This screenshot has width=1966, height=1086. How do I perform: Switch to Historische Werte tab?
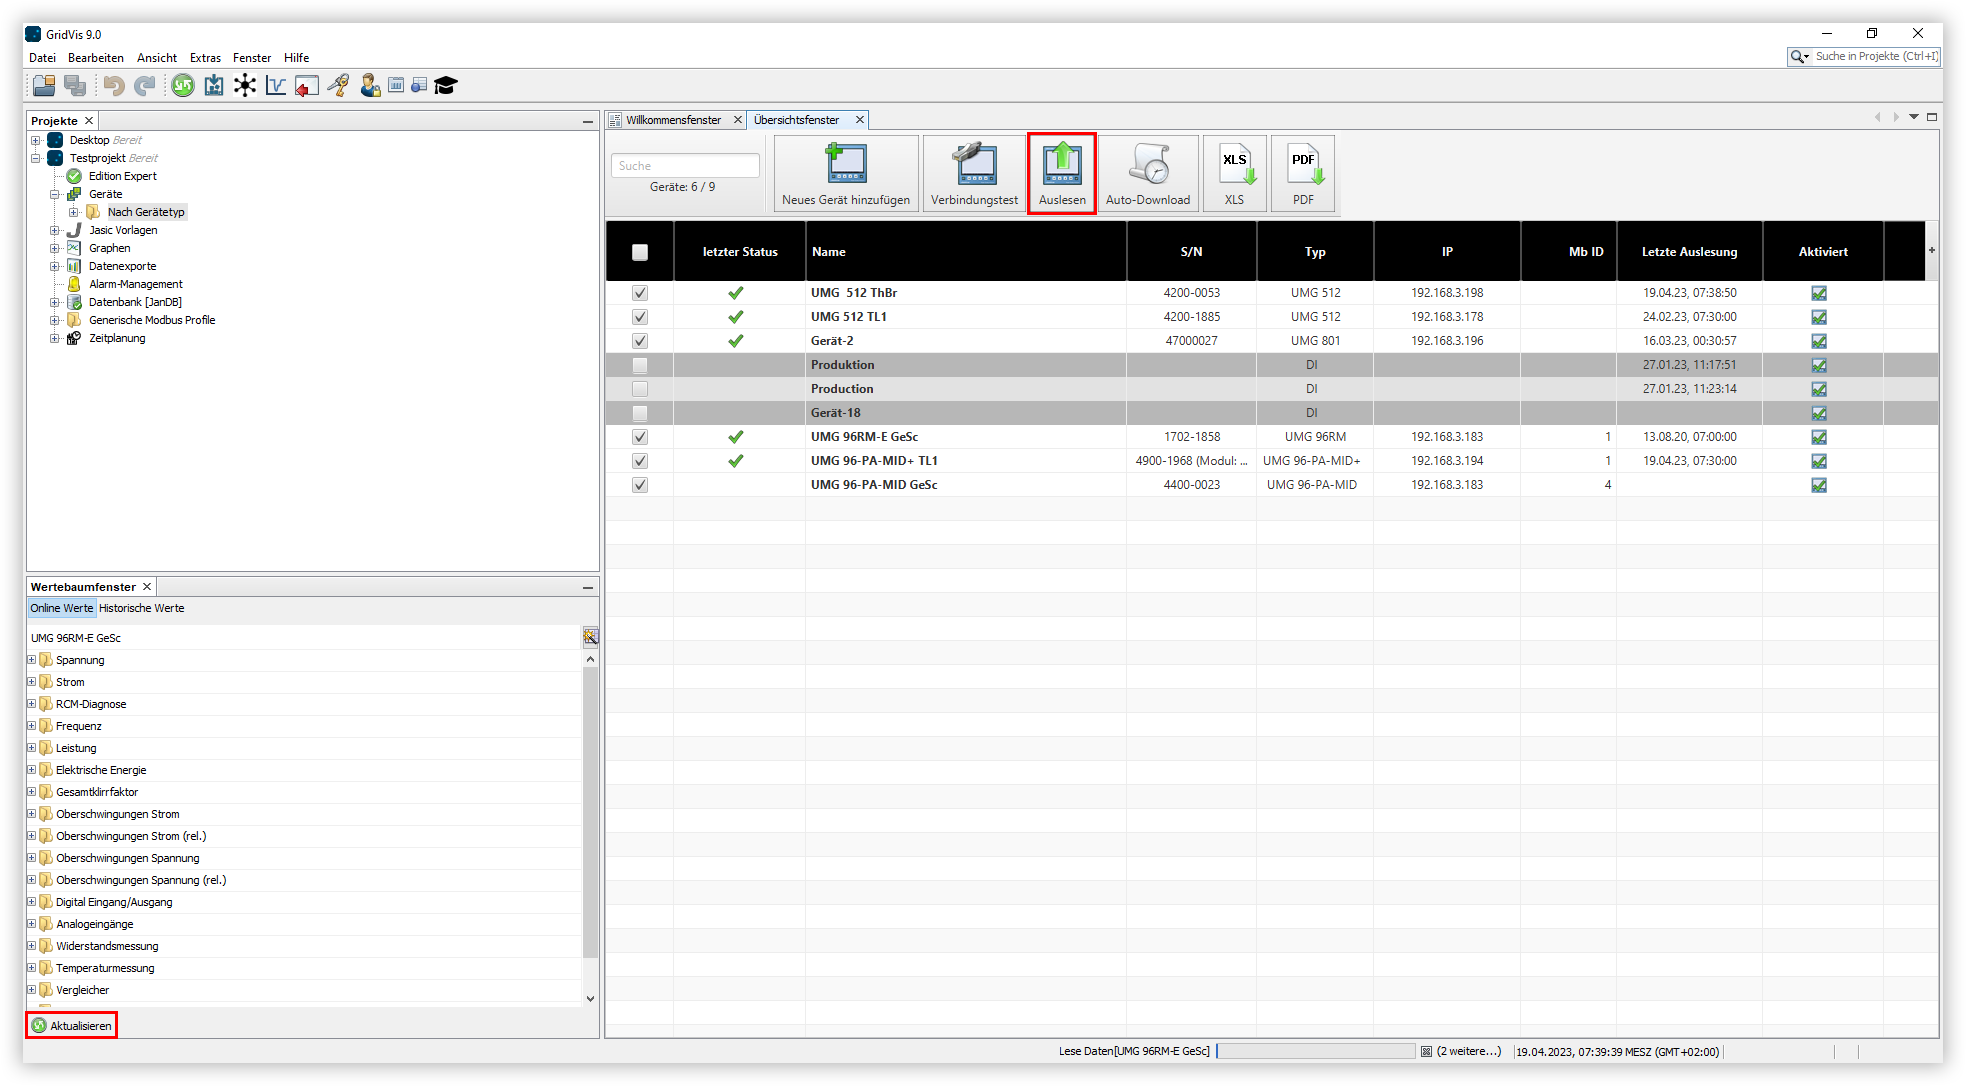[x=141, y=608]
